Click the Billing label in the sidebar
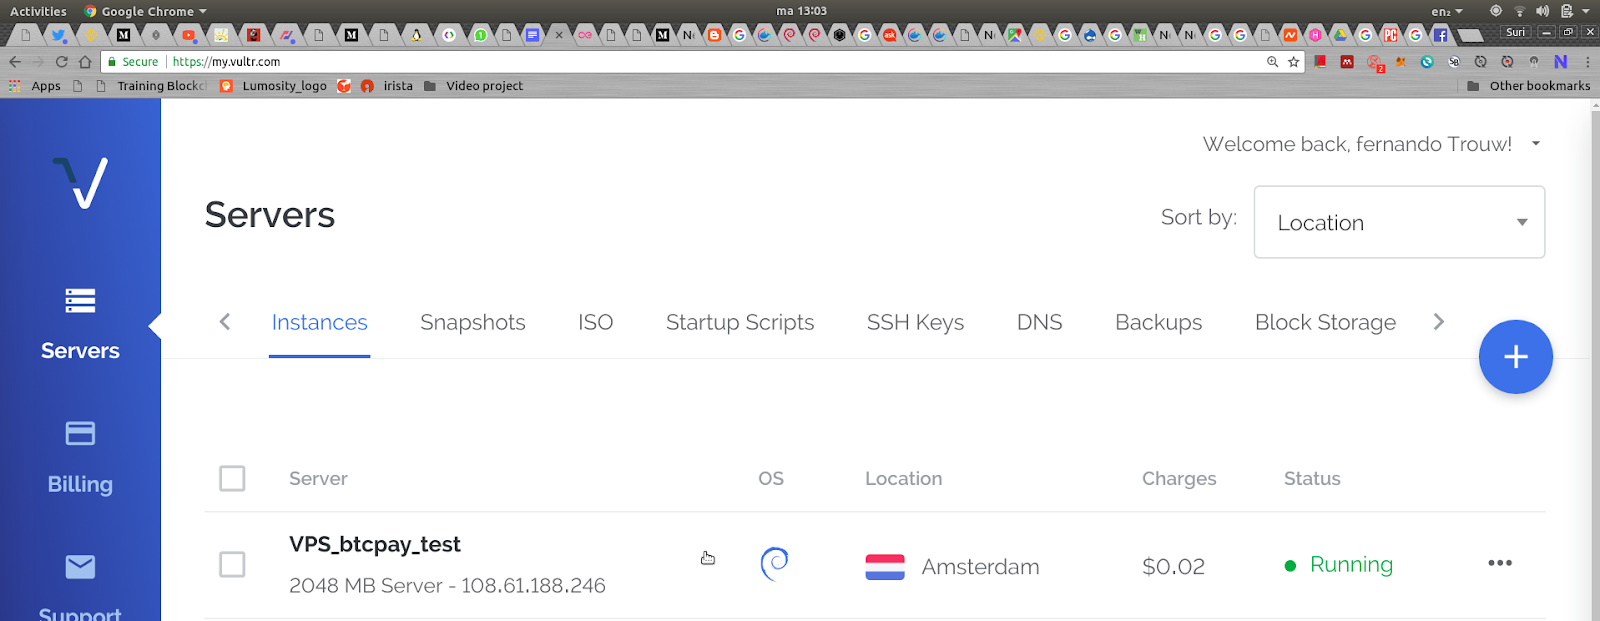The height and width of the screenshot is (621, 1600). point(80,484)
